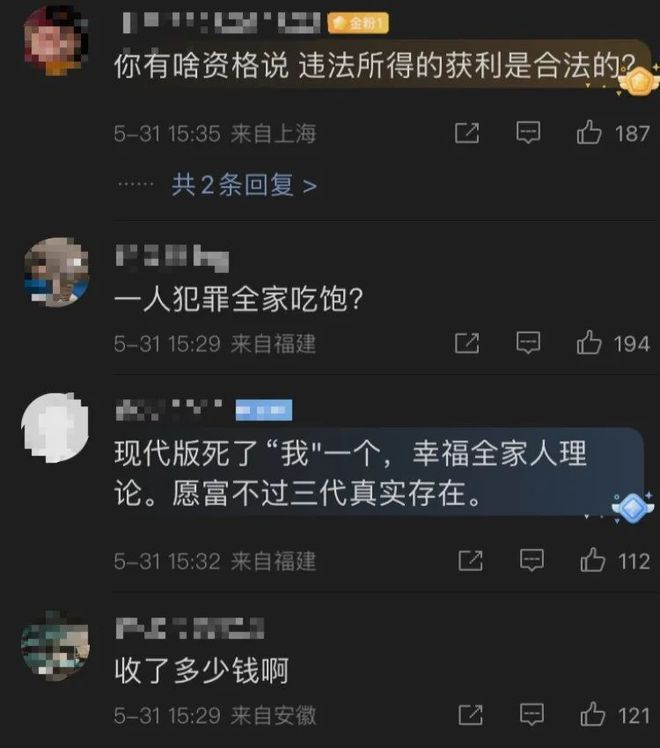The width and height of the screenshot is (660, 748).
Task: Like the 收了多少钱啊 comment
Action: point(592,714)
